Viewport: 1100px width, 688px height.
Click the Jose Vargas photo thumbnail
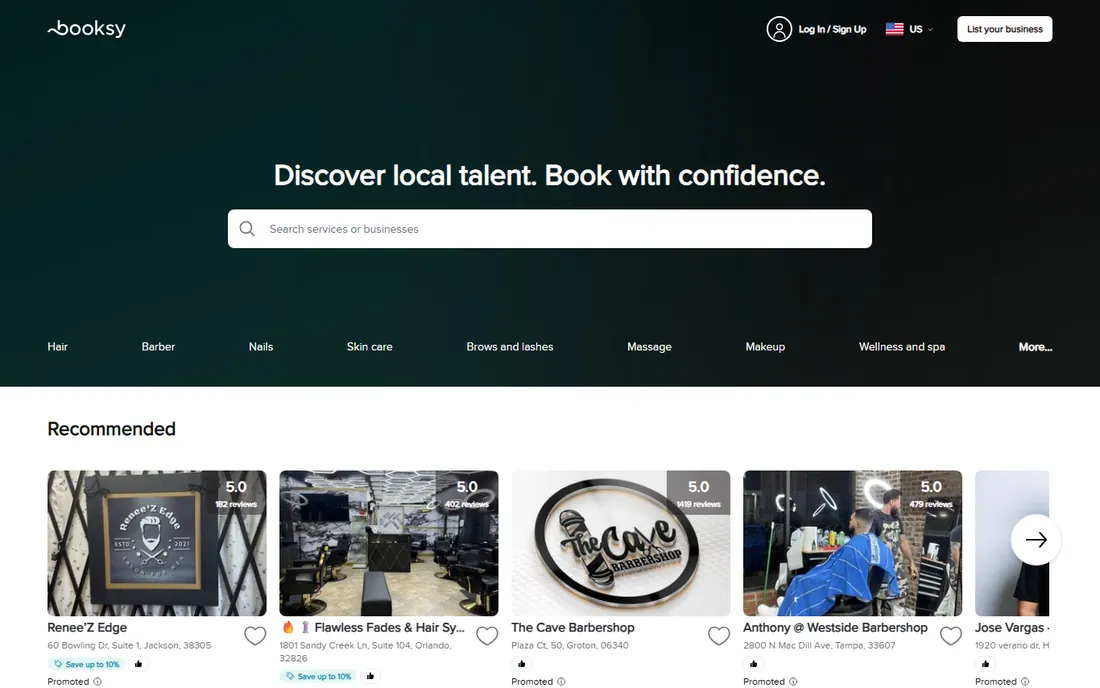click(1012, 543)
